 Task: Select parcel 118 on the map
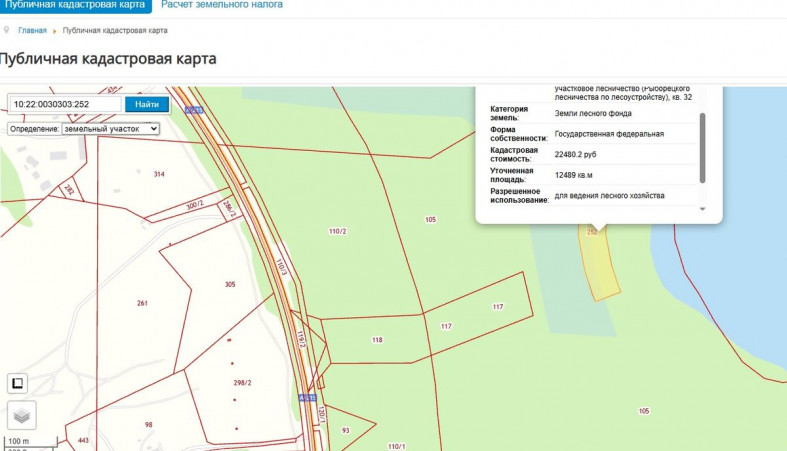pyautogui.click(x=377, y=340)
